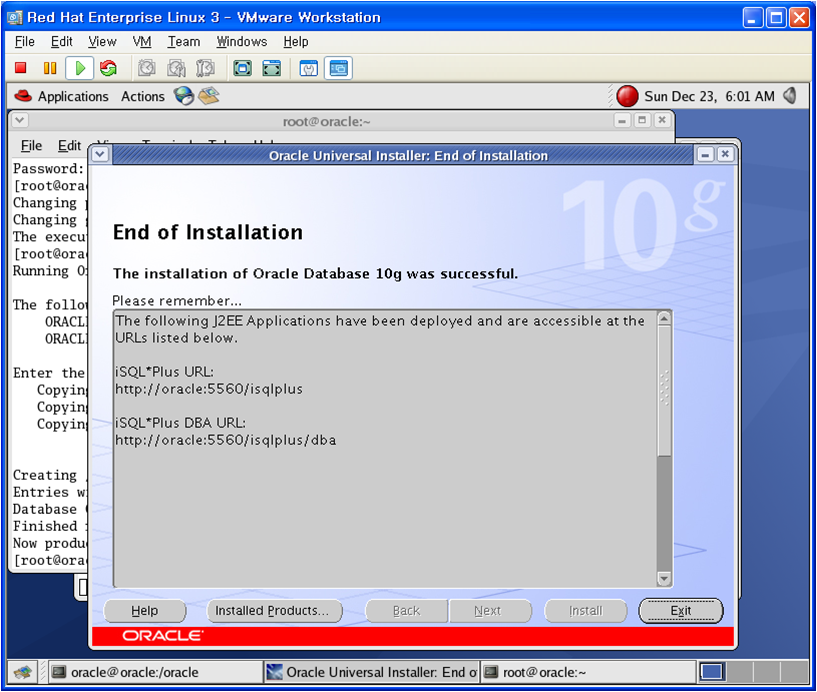Click the red update alert notification icon
Viewport: 817px width, 692px height.
pos(627,96)
